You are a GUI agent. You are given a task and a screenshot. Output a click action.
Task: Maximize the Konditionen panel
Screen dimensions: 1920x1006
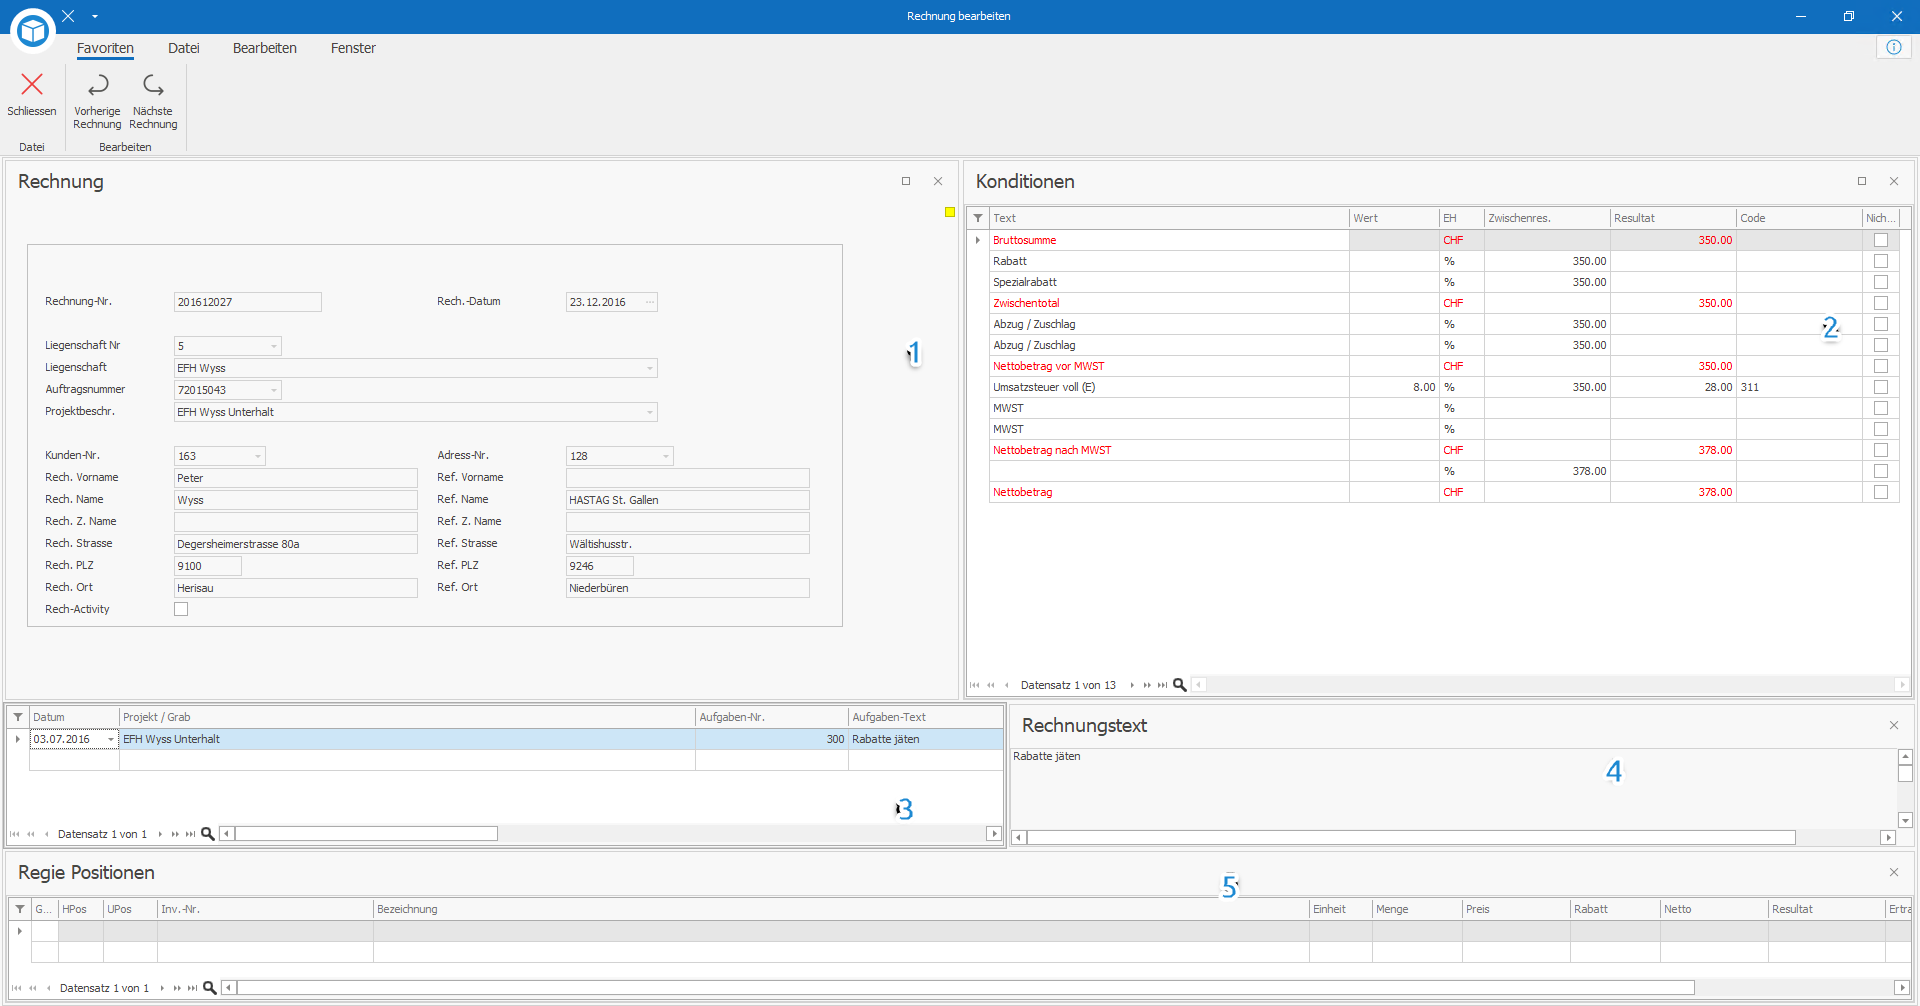point(1862,181)
